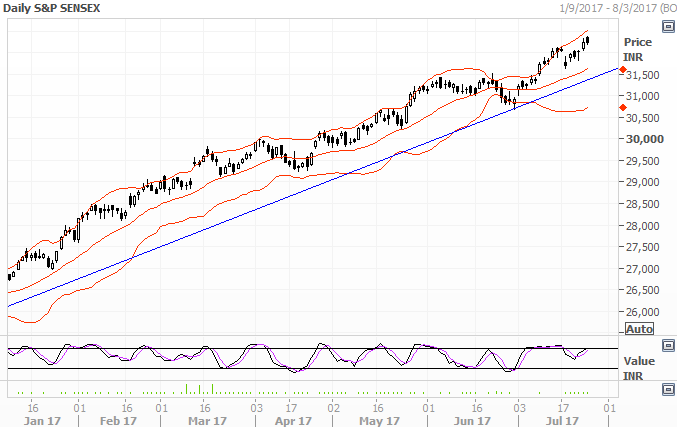Image resolution: width=677 pixels, height=427 pixels.
Task: Click the 27,000 price axis label
Action: [643, 269]
